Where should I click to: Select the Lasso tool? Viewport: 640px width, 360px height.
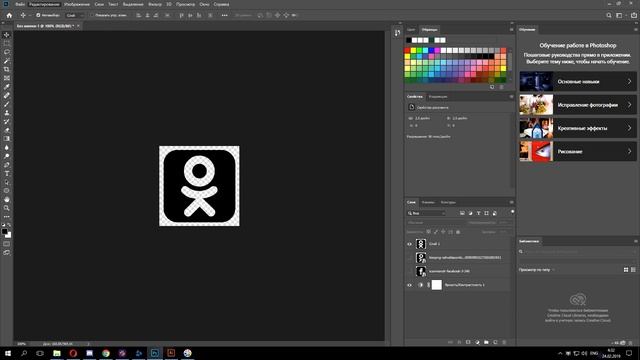point(7,52)
